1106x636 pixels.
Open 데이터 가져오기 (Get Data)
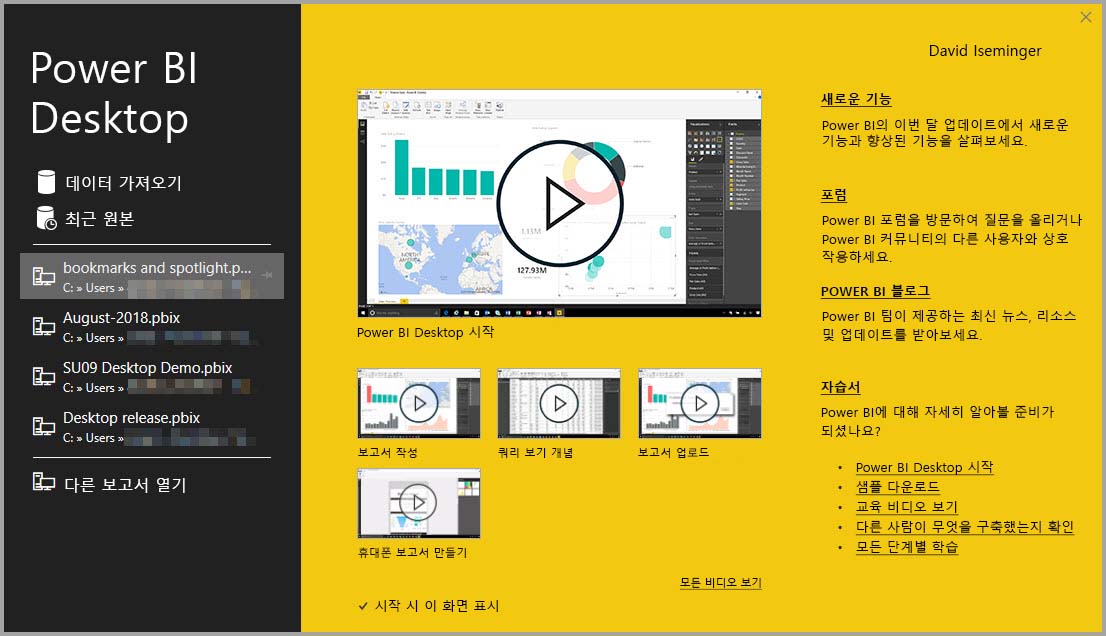pos(123,183)
